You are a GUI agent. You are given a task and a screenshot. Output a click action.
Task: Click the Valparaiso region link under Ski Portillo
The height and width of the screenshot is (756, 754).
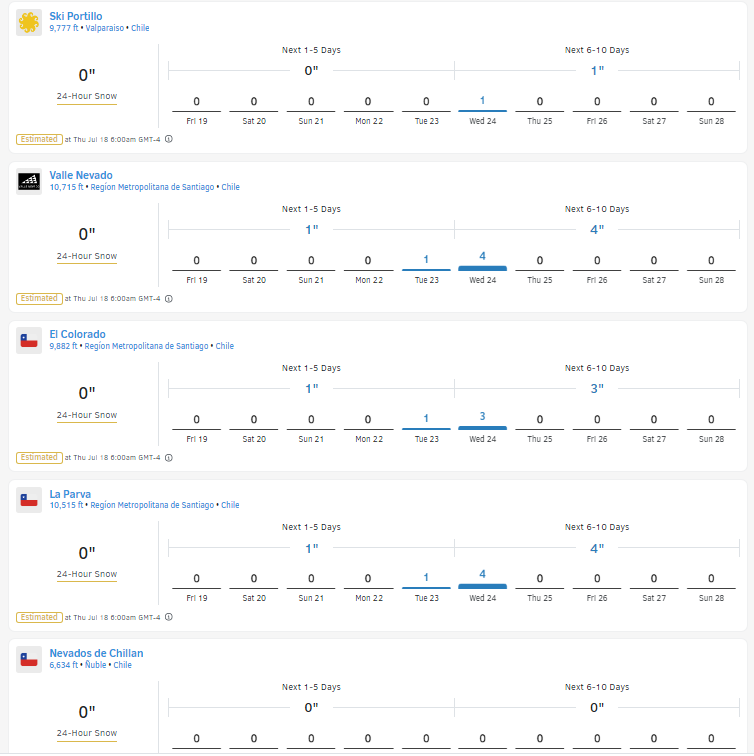pos(104,28)
